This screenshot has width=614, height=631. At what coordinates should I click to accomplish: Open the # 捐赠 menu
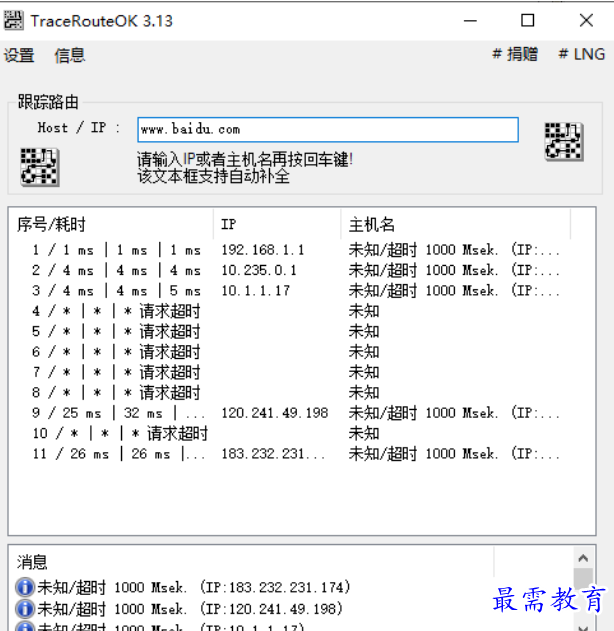[515, 54]
